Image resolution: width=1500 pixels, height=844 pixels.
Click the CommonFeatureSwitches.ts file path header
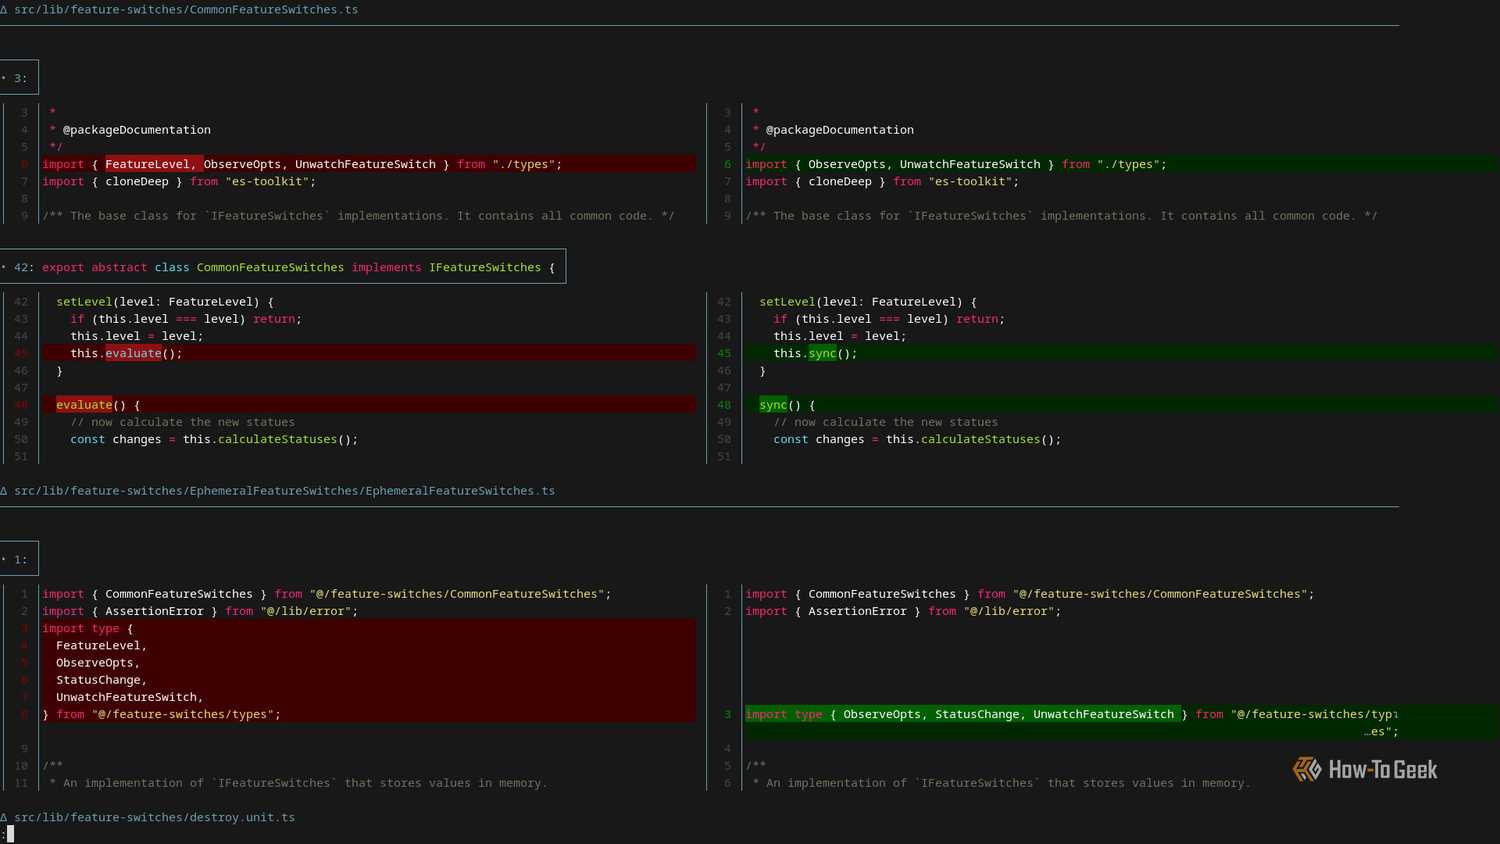186,9
